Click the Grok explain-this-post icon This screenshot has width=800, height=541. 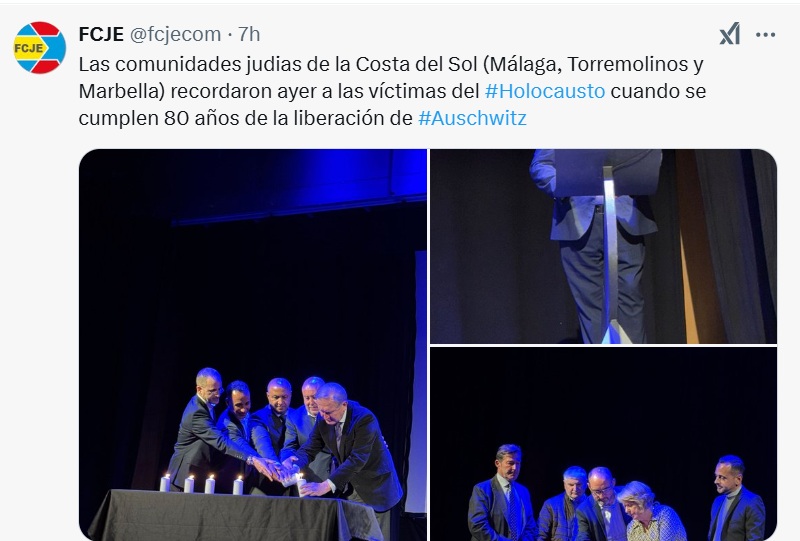coord(730,34)
